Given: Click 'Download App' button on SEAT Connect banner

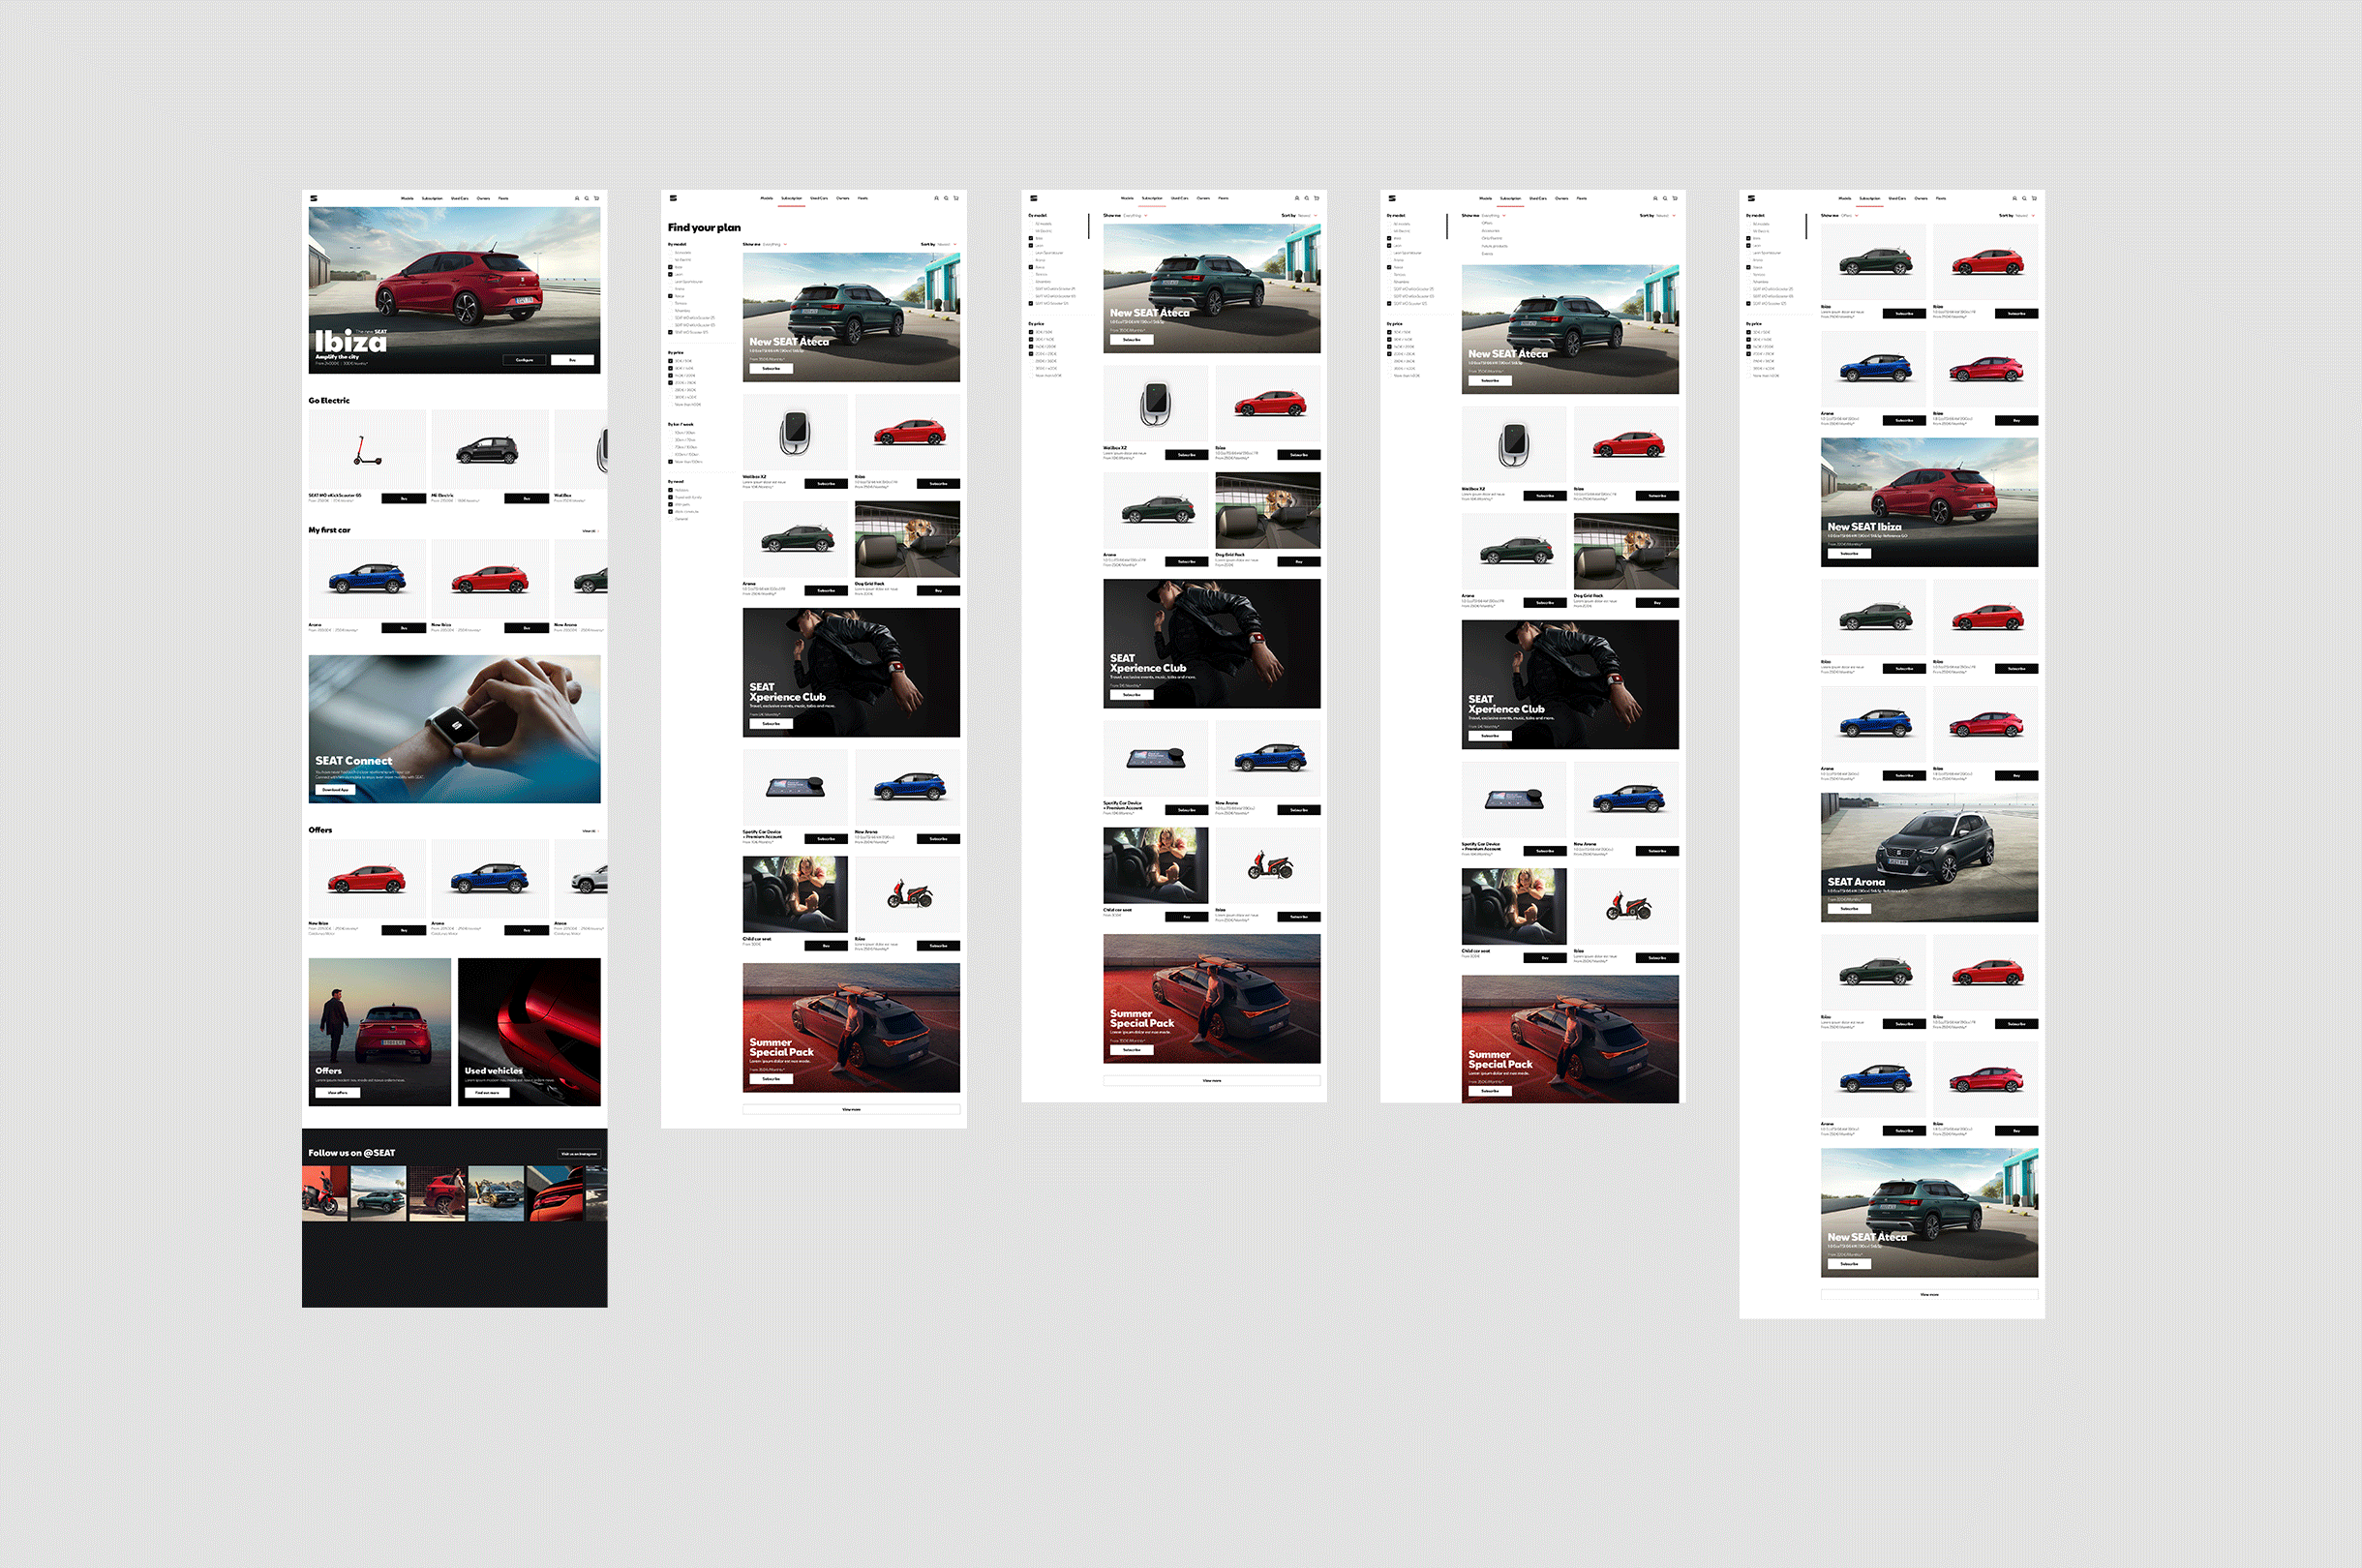Looking at the screenshot, I should (x=335, y=790).
